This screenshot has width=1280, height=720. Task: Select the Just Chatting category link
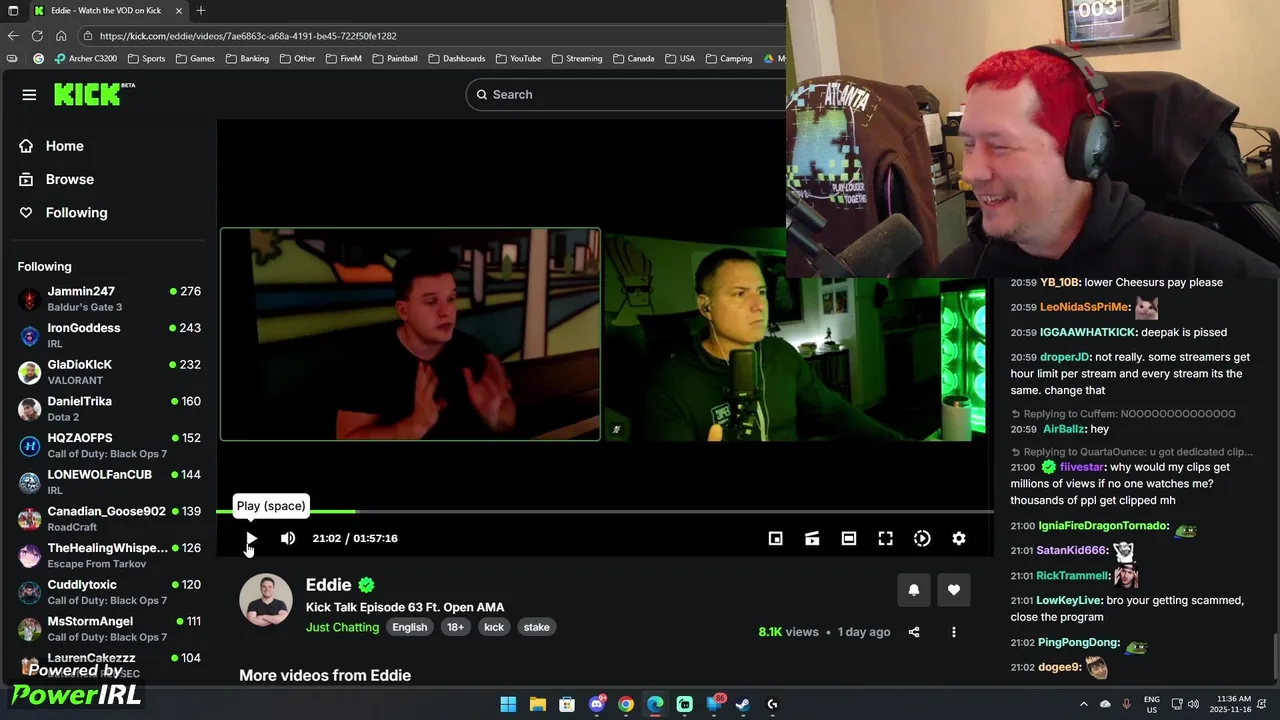click(342, 627)
